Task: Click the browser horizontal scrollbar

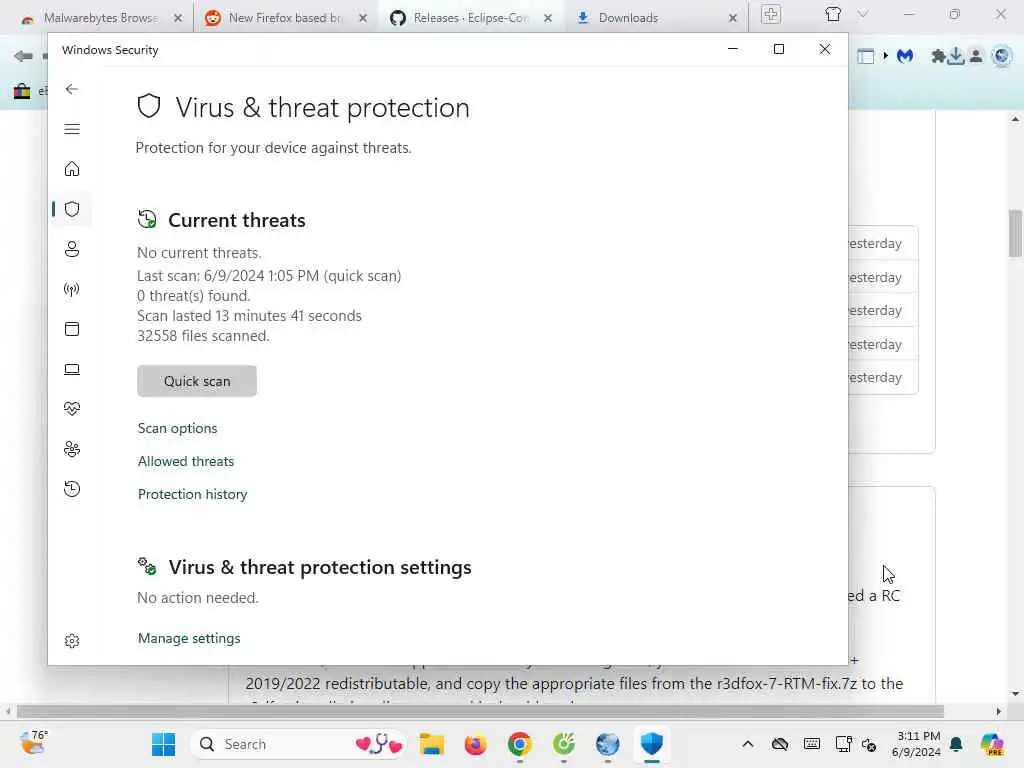Action: [x=479, y=711]
